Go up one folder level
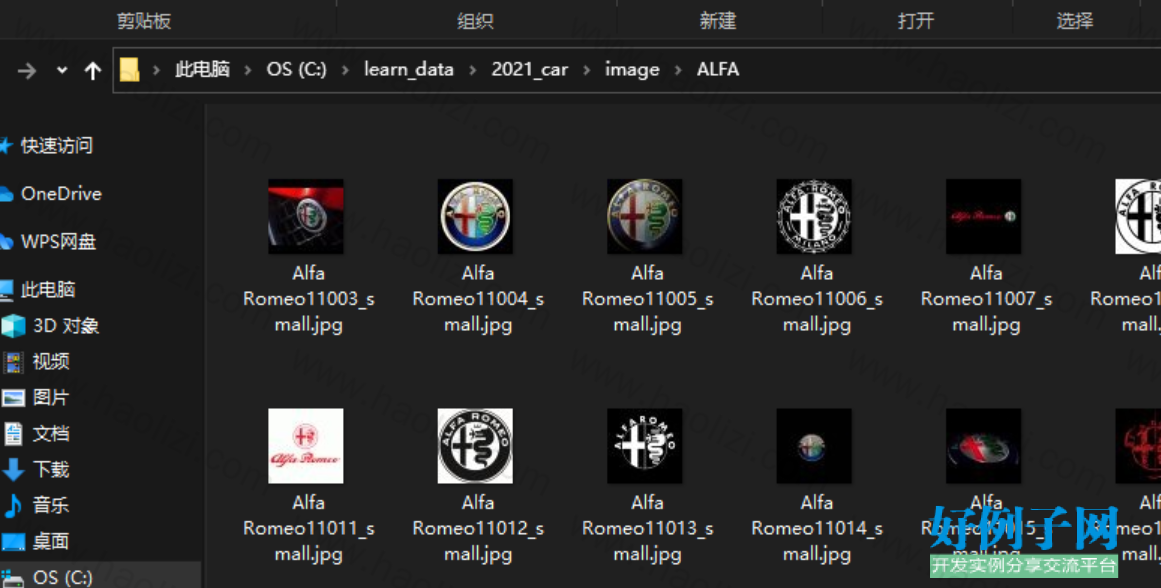Screen dimensions: 1161x588 (93, 70)
